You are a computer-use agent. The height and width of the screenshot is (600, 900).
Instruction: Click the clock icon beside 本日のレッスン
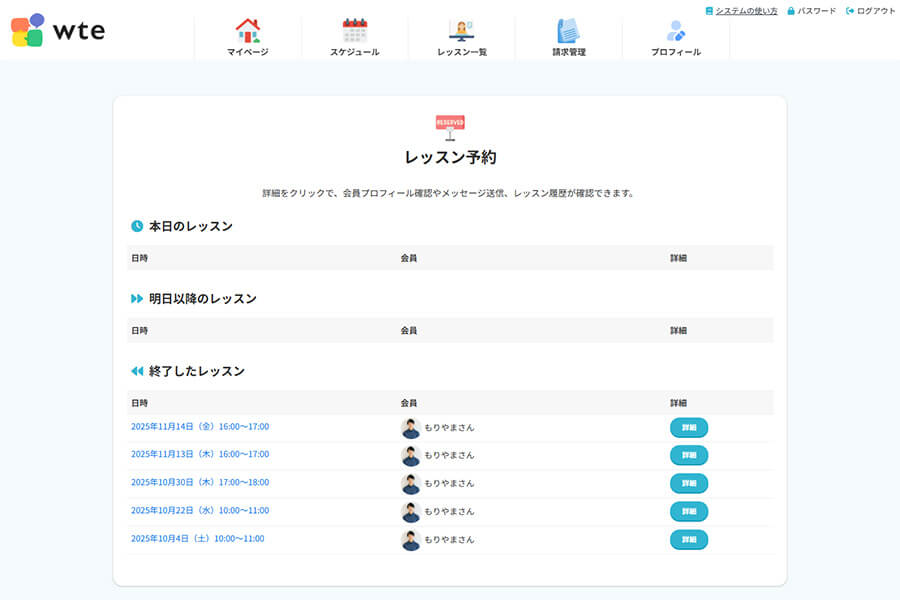coord(137,226)
